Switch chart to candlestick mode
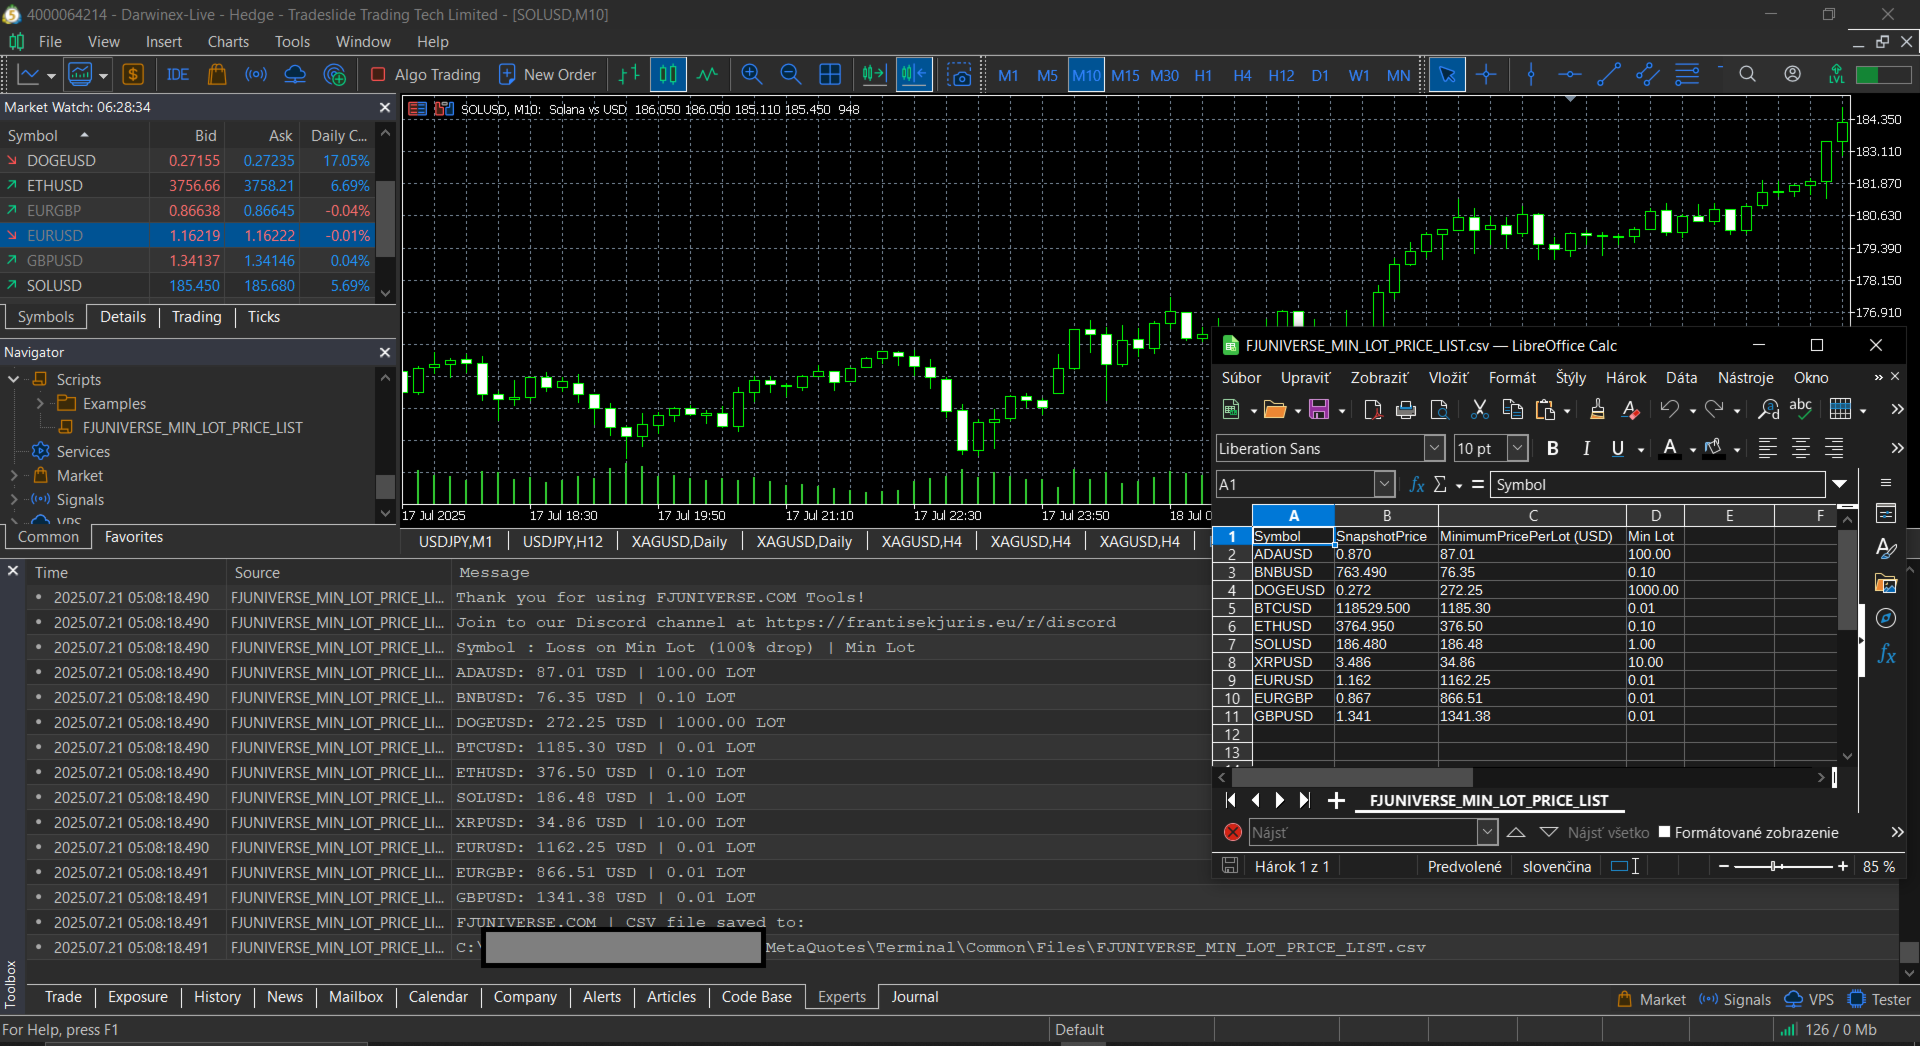The image size is (1920, 1046). (x=668, y=75)
